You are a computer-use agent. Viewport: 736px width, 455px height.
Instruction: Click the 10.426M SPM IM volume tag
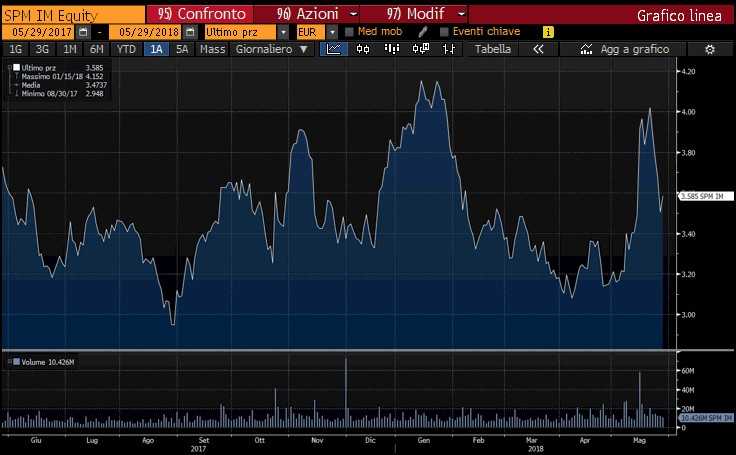coord(706,418)
